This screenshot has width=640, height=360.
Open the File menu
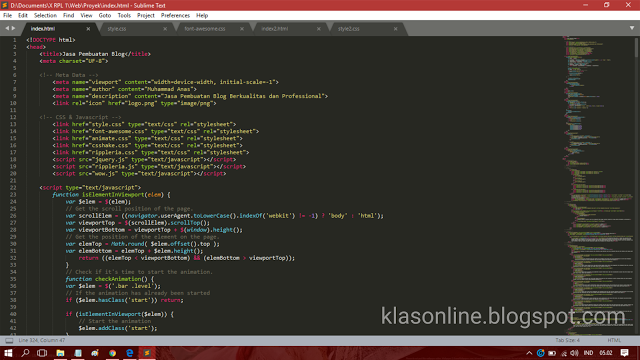tap(7, 16)
